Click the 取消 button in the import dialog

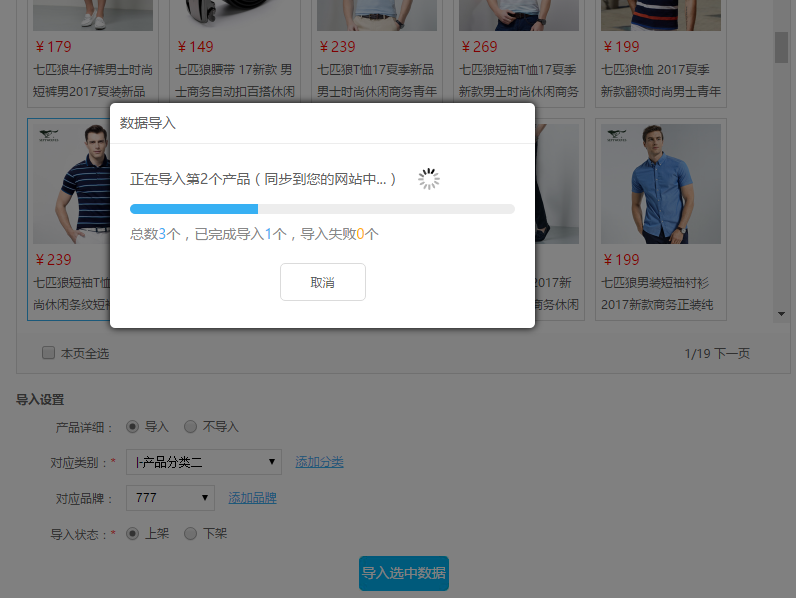[x=322, y=282]
